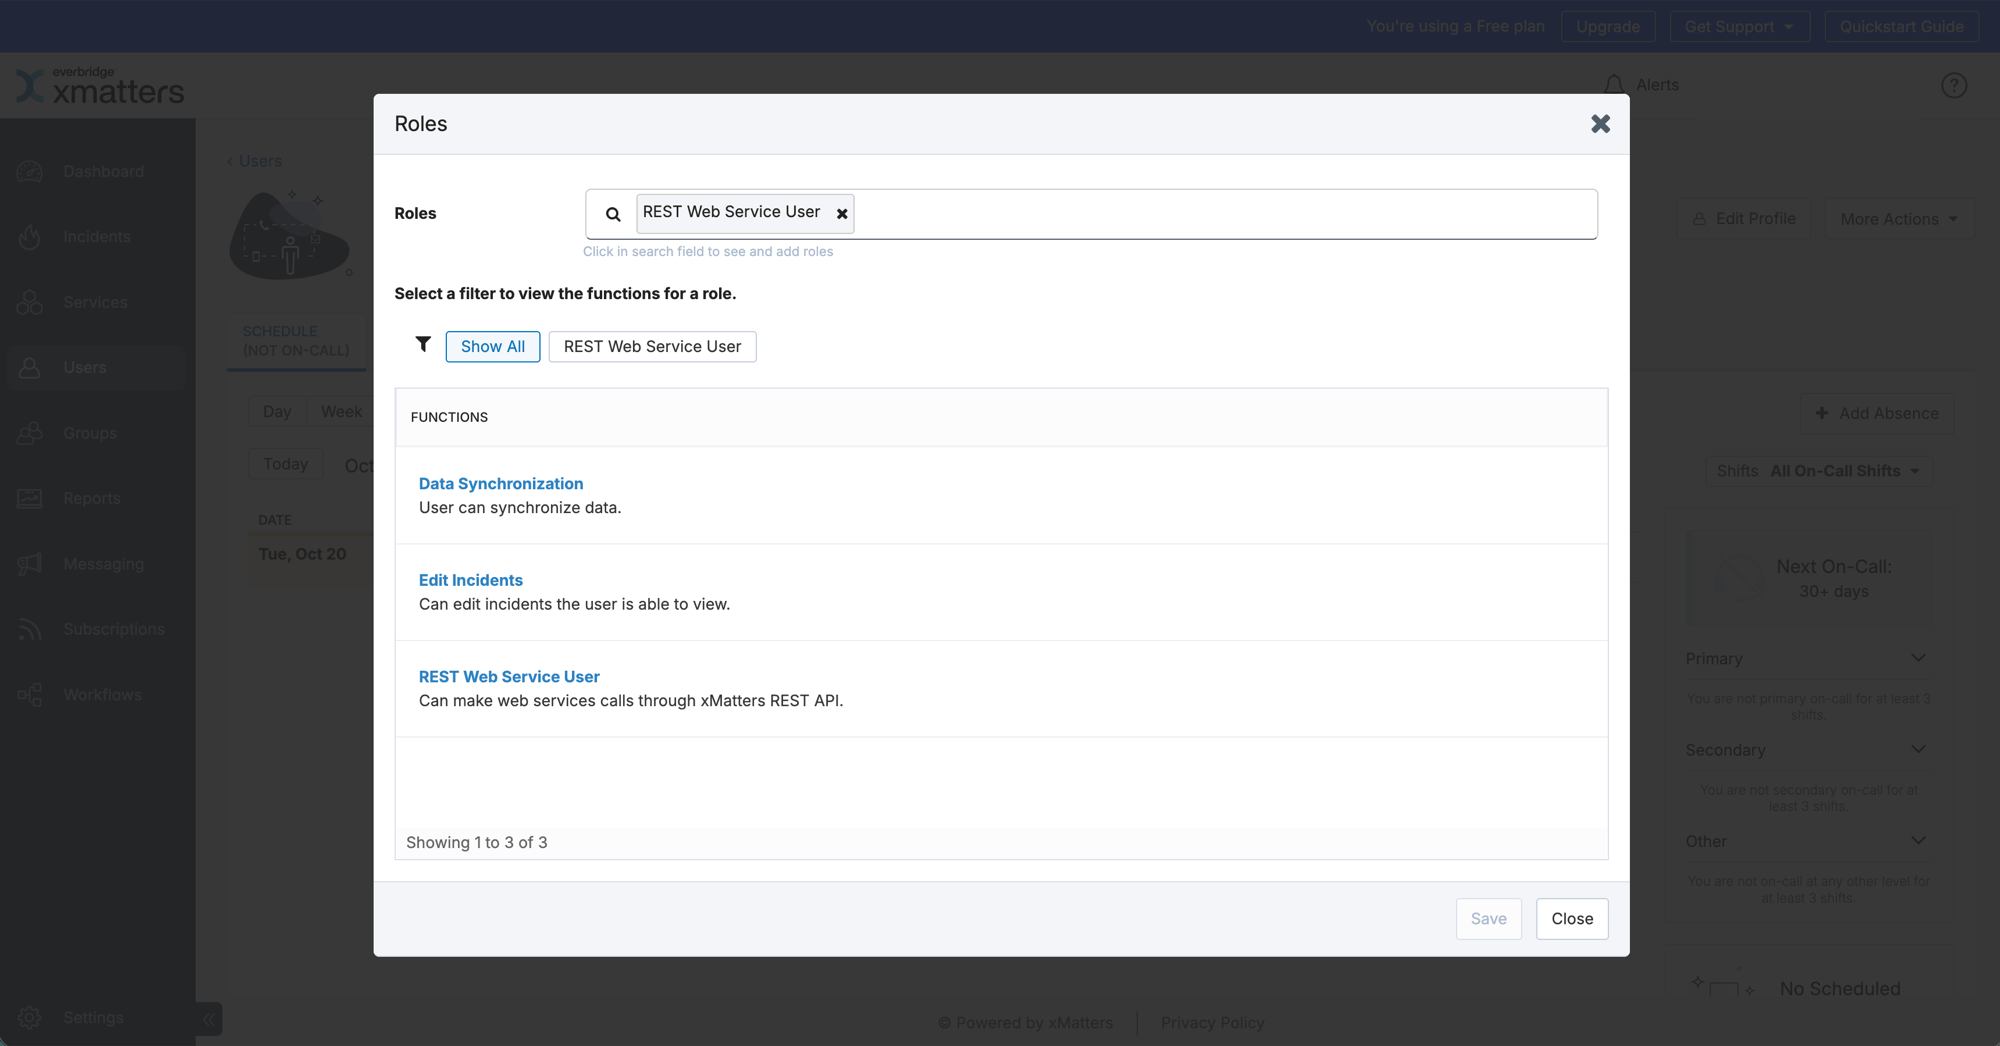Click the Save button in Roles dialog
This screenshot has height=1046, width=2000.
coord(1488,919)
